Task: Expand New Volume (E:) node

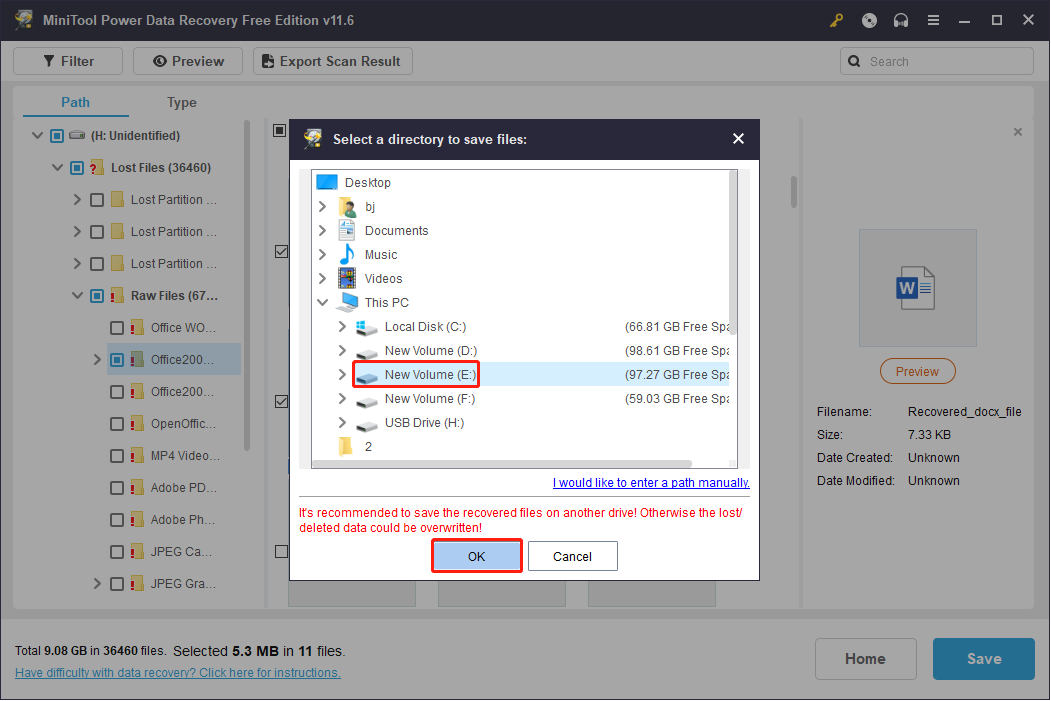Action: tap(343, 375)
